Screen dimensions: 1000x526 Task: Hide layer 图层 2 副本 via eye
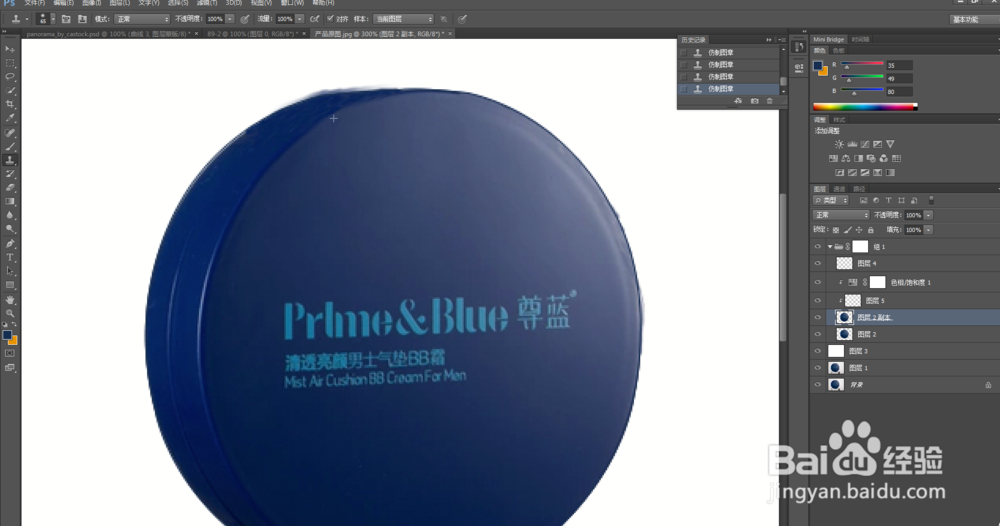pos(818,317)
